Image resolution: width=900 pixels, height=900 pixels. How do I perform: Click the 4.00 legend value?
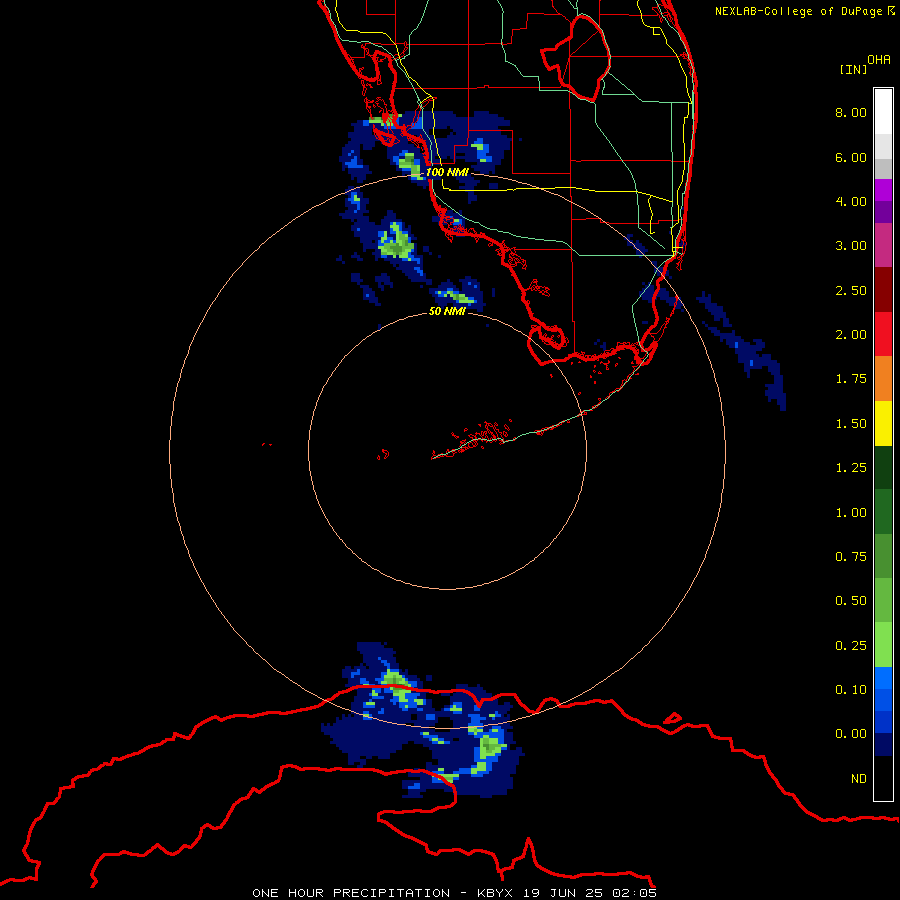tap(851, 201)
